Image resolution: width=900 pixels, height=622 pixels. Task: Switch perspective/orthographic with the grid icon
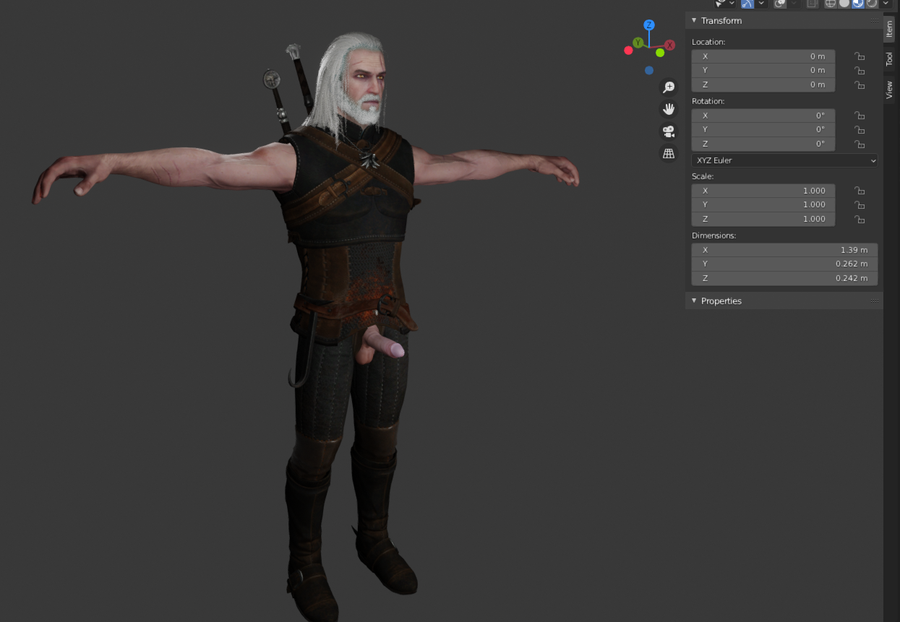click(x=669, y=153)
